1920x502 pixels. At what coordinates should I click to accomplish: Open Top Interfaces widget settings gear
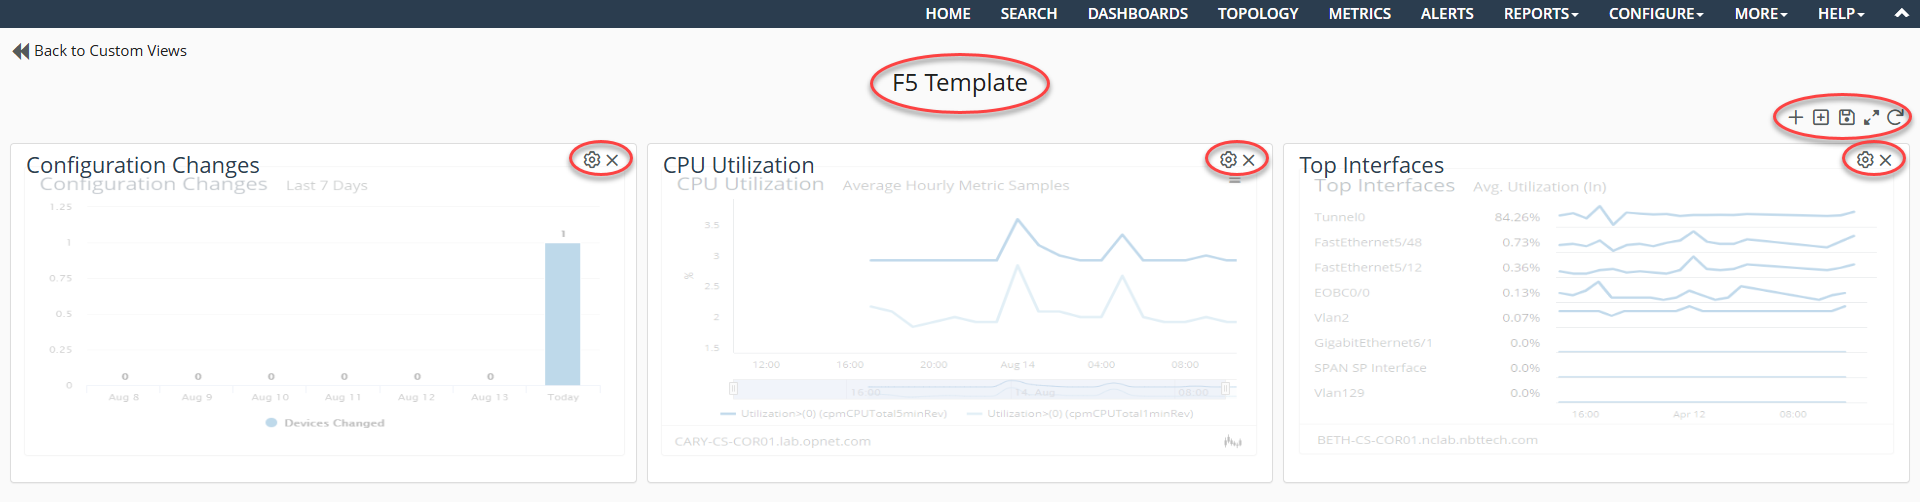coord(1865,160)
